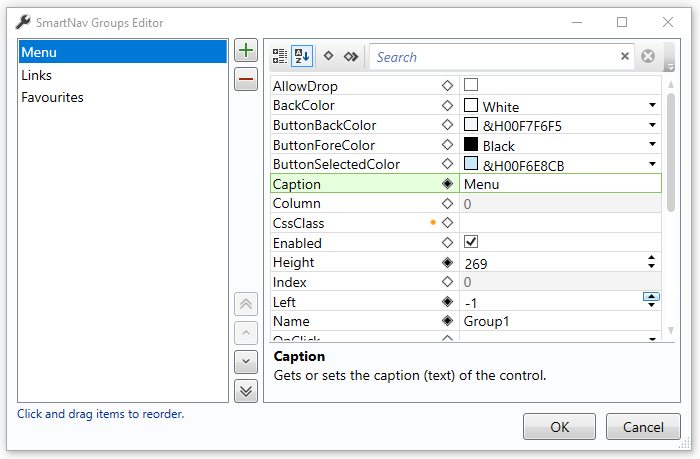Click the property grid scroll down arrow
This screenshot has height=459, width=700.
coord(671,330)
